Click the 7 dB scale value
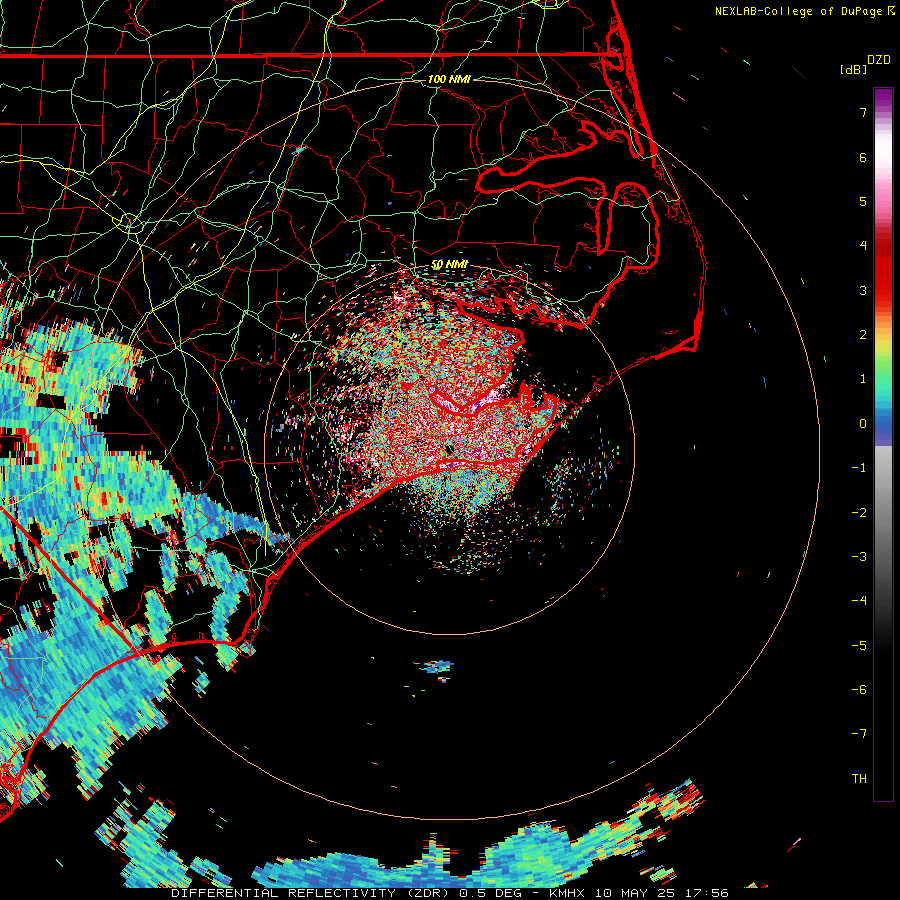The image size is (900, 900). coord(863,112)
